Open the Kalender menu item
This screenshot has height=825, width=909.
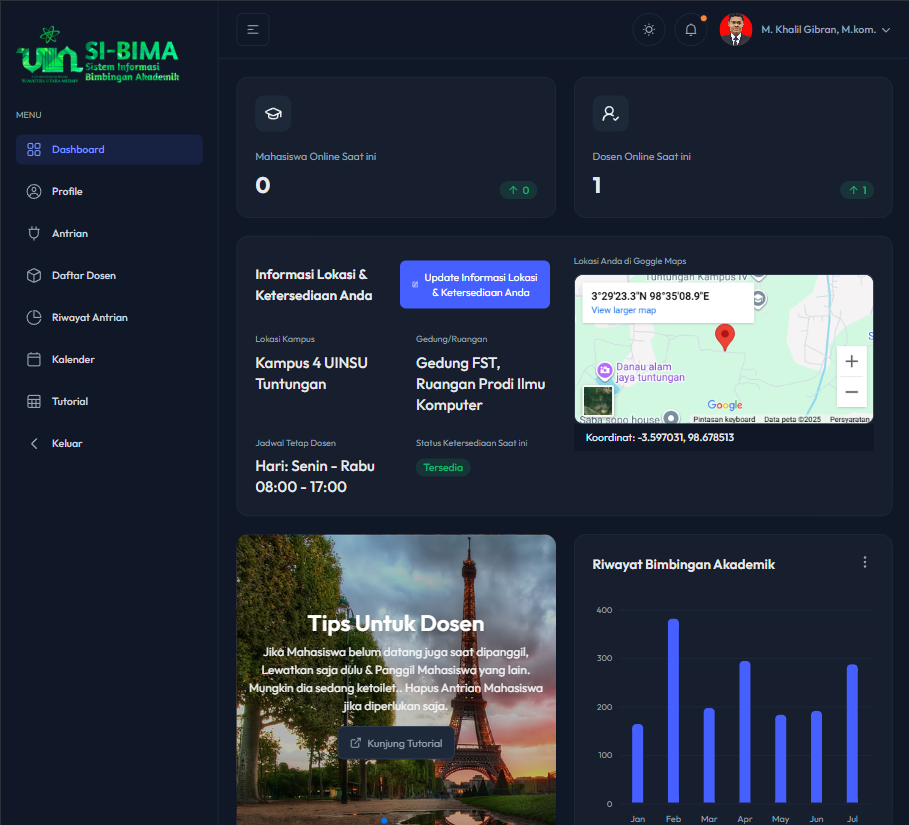pyautogui.click(x=110, y=359)
